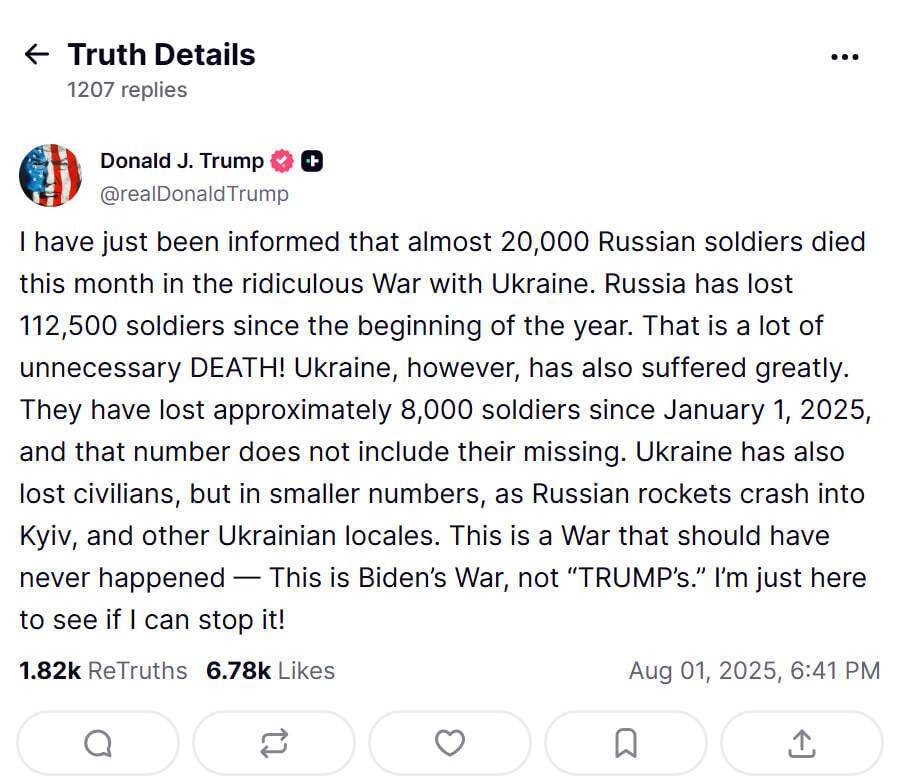Go back using the left arrow
Viewport: 898px width, 784px height.
tap(37, 54)
